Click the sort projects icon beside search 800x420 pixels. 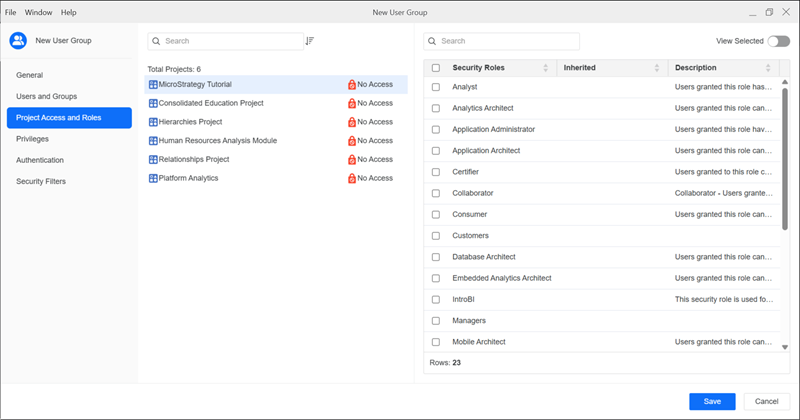click(310, 41)
